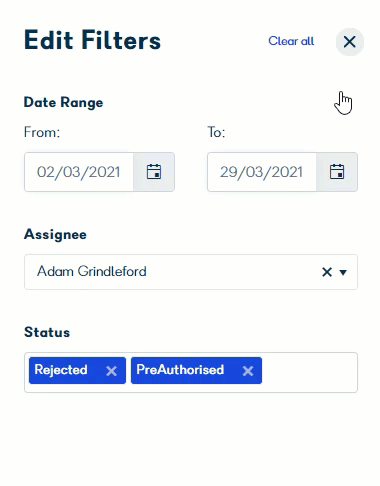The image size is (380, 486).
Task: Click the Assignee section label
Action: coord(55,234)
